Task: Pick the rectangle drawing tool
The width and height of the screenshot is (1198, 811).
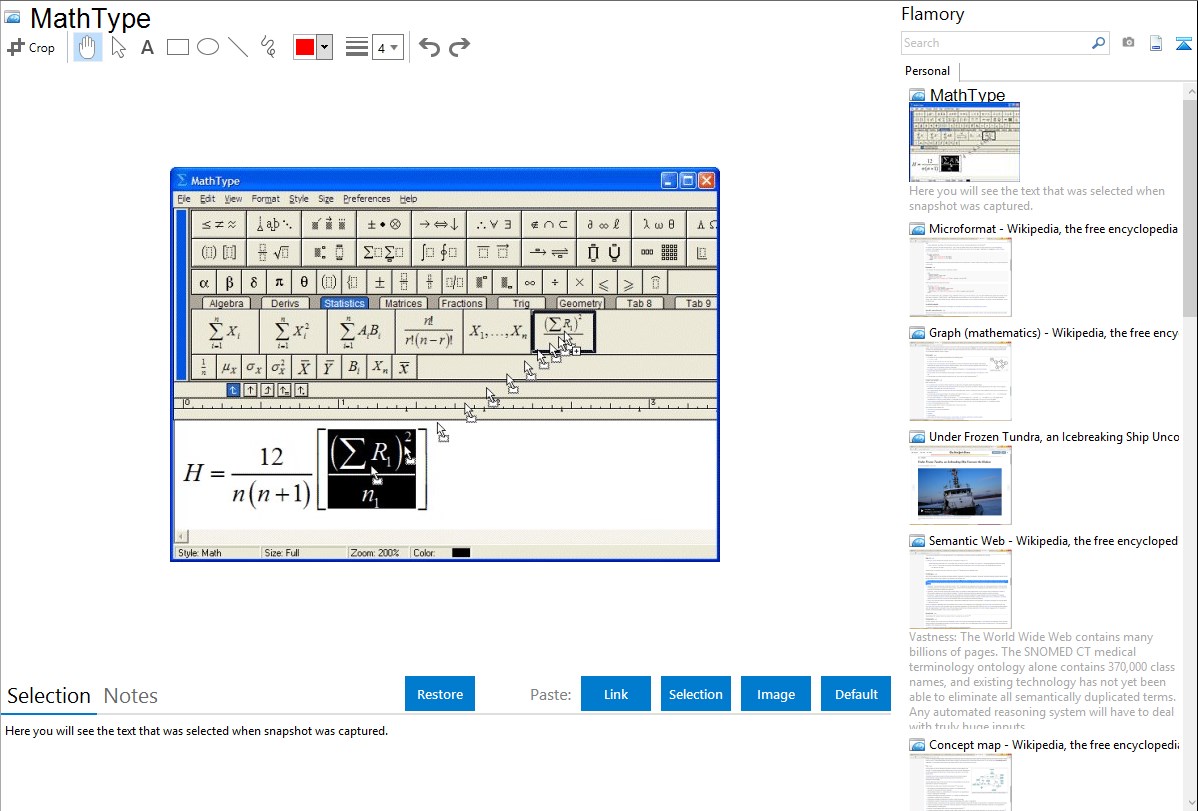Action: (177, 47)
